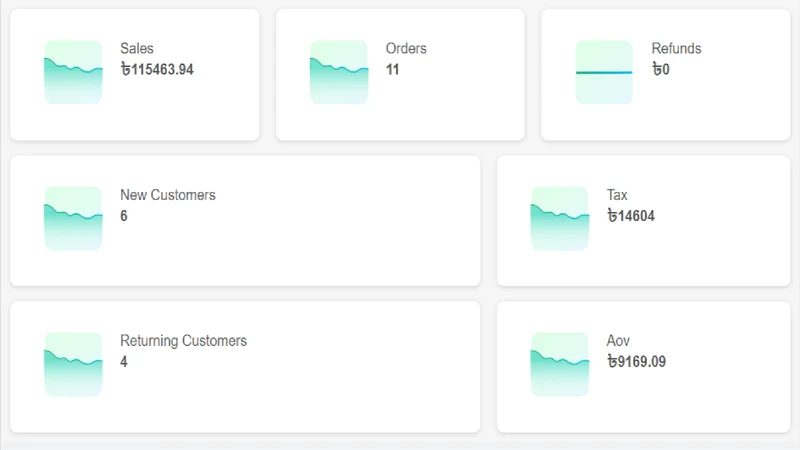Open the Tax sparkline chart icon

[560, 218]
